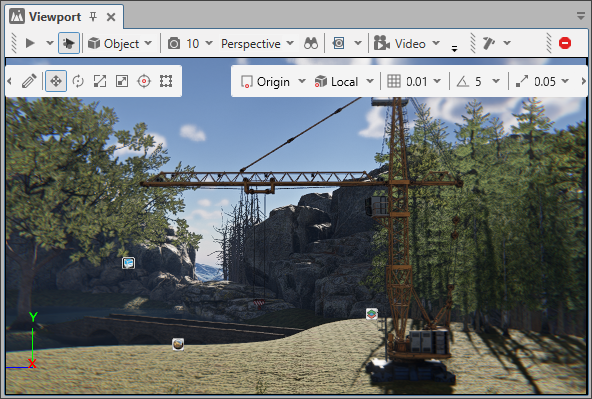This screenshot has width=592, height=399.
Task: Select the second scale tool icon
Action: click(122, 81)
